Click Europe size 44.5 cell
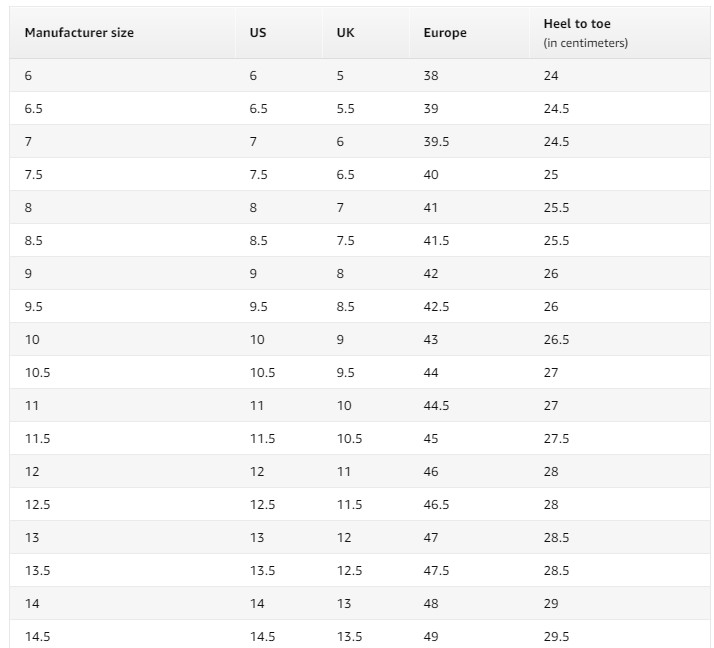The width and height of the screenshot is (714, 648). (x=436, y=406)
